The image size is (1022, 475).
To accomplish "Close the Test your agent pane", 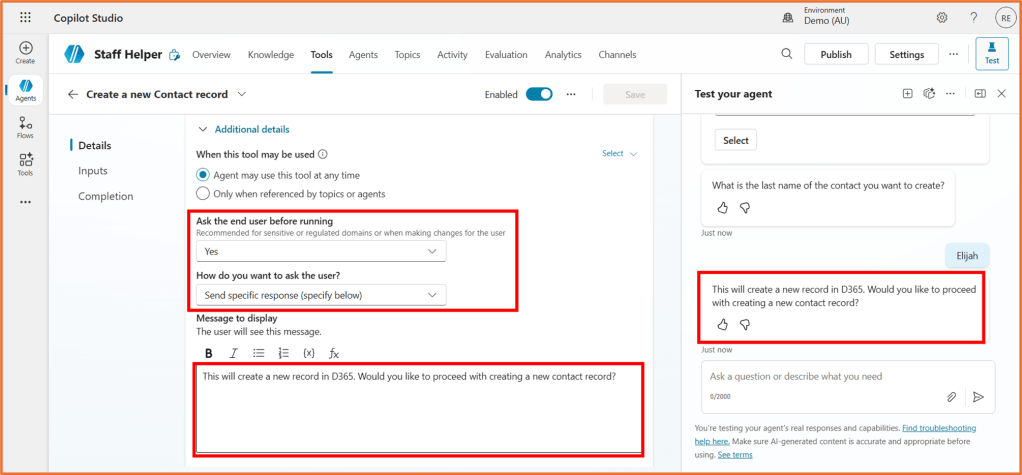I will [1002, 94].
